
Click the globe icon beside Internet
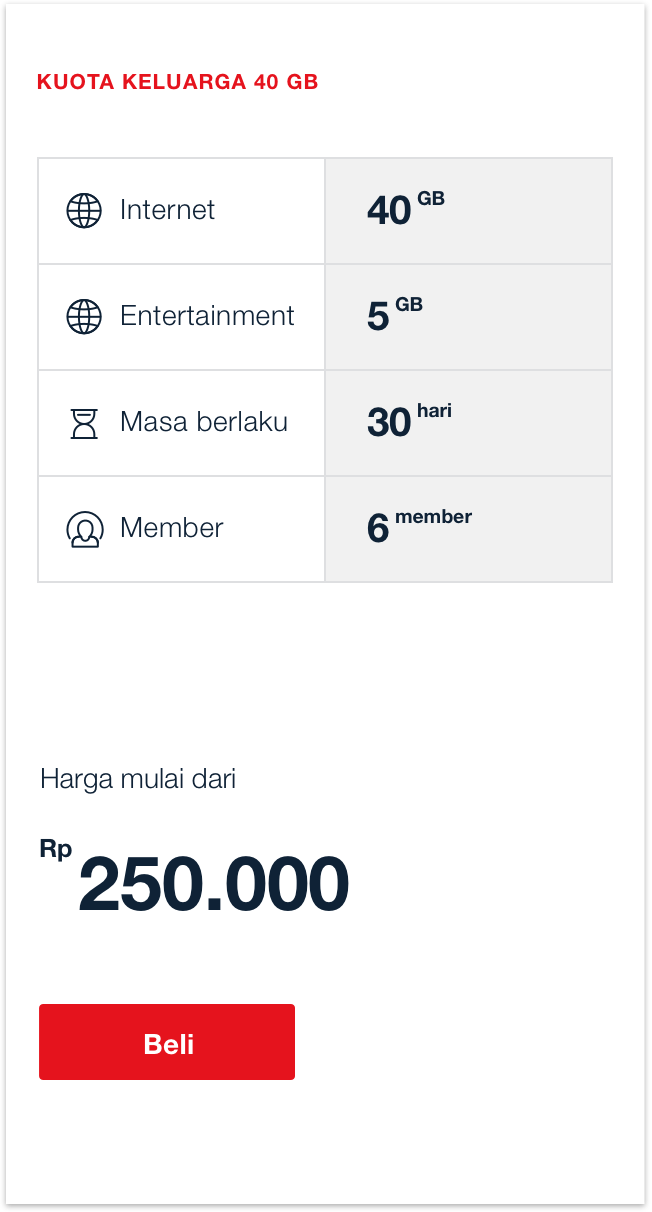(x=84, y=211)
